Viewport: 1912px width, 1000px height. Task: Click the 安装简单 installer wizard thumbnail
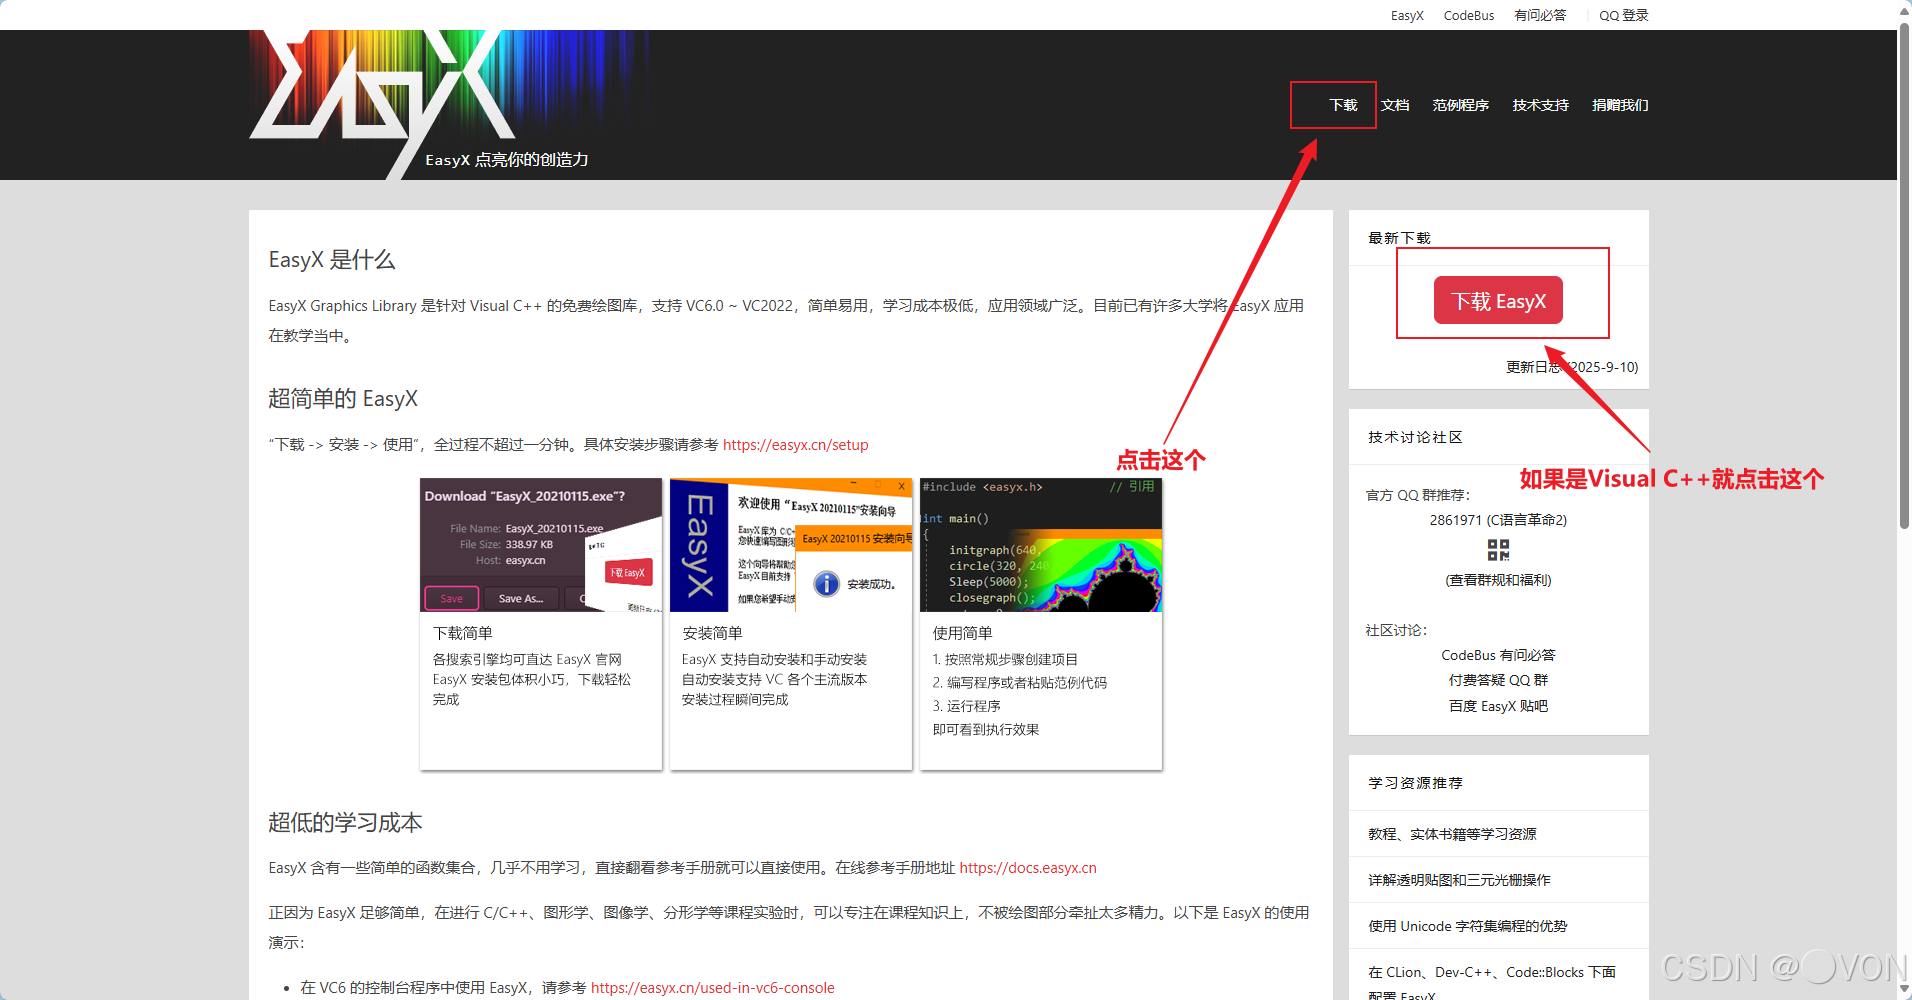coord(791,545)
